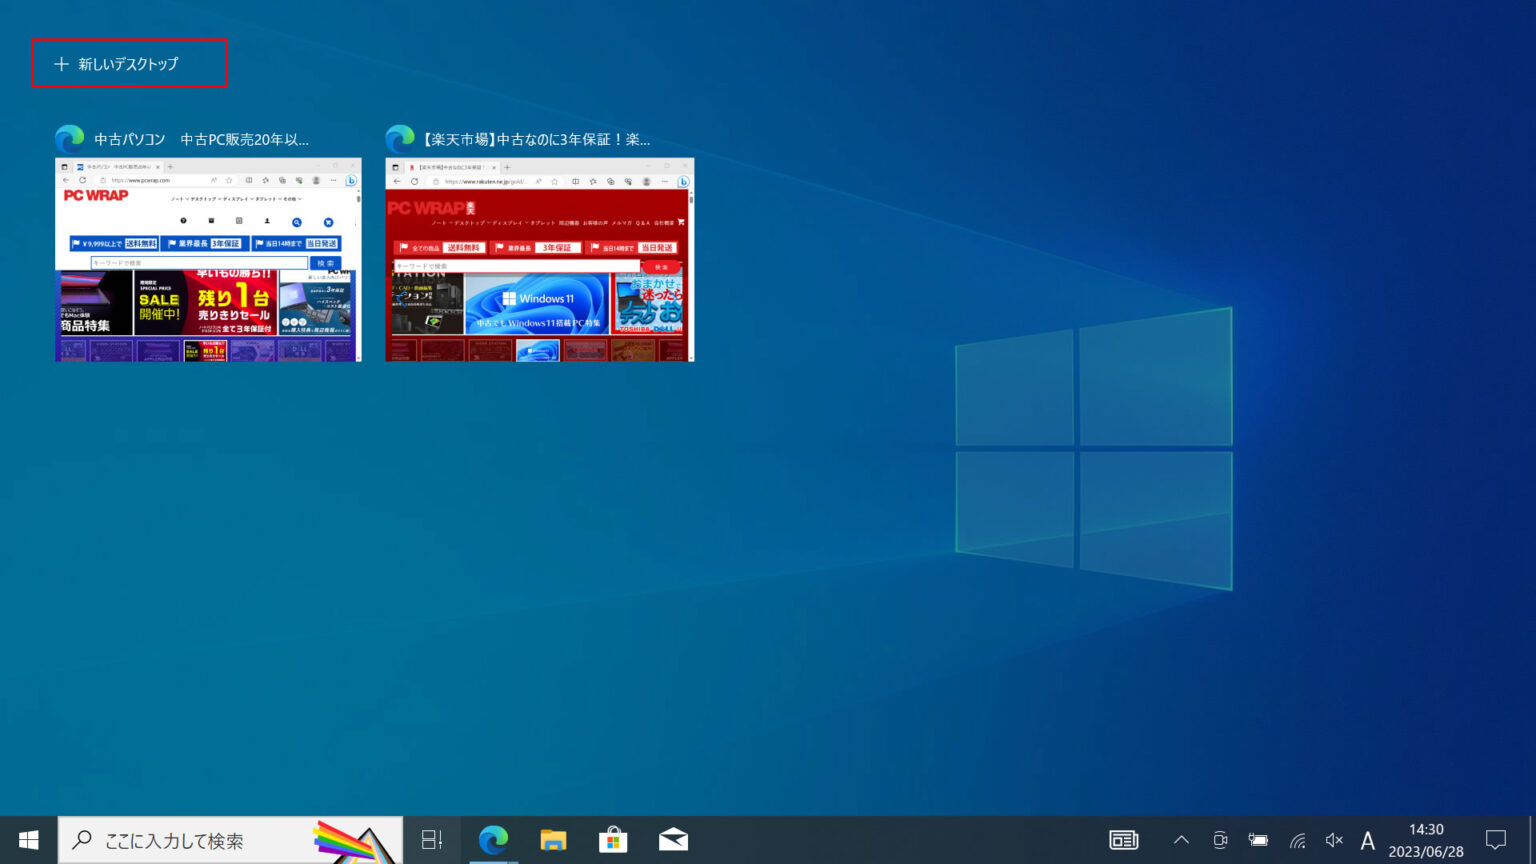
Task: Click the desktop background to exit Task View
Action: (1000, 650)
